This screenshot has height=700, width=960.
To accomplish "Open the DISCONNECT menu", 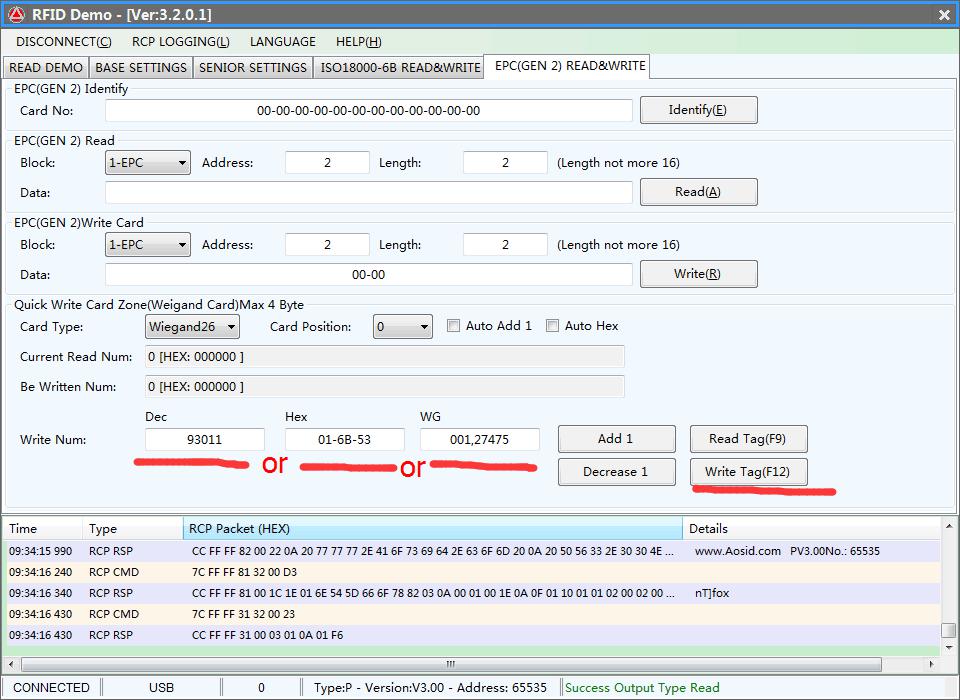I will (x=64, y=42).
